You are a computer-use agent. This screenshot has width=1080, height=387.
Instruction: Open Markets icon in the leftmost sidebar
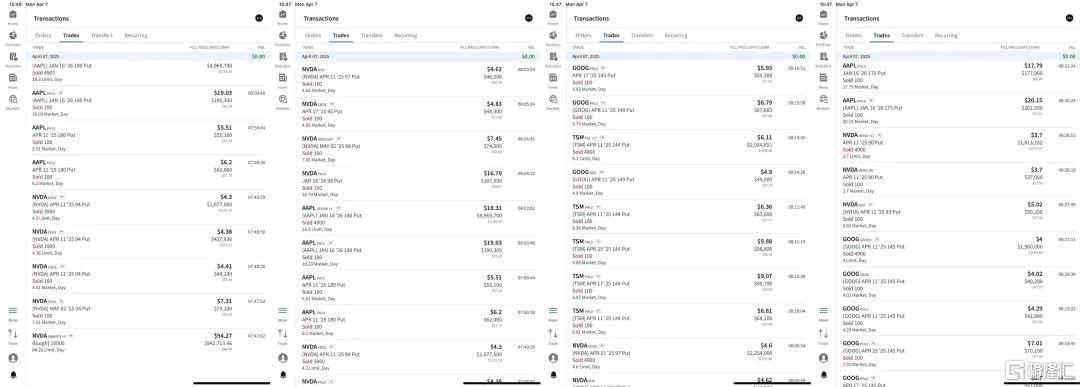click(12, 101)
